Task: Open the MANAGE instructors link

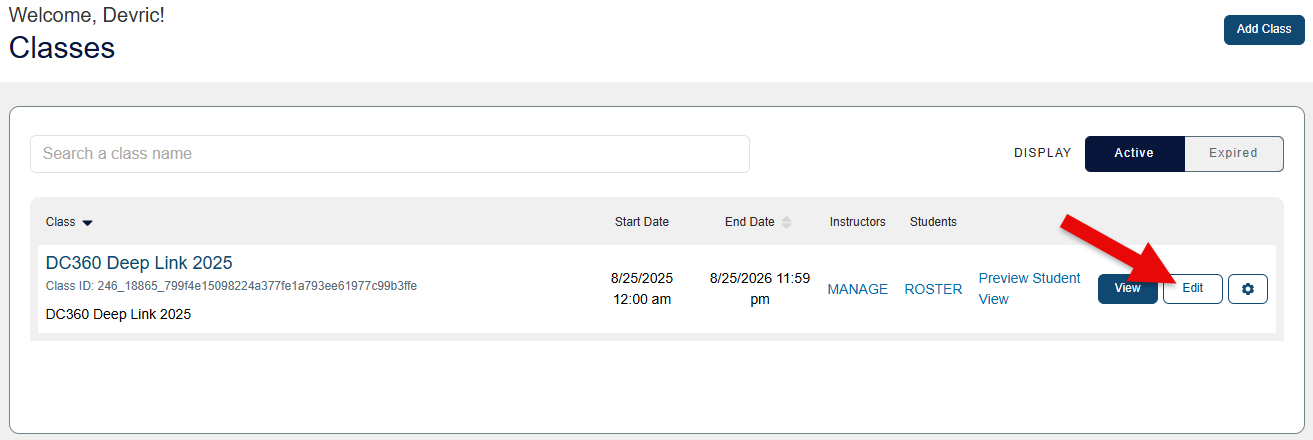Action: point(857,289)
